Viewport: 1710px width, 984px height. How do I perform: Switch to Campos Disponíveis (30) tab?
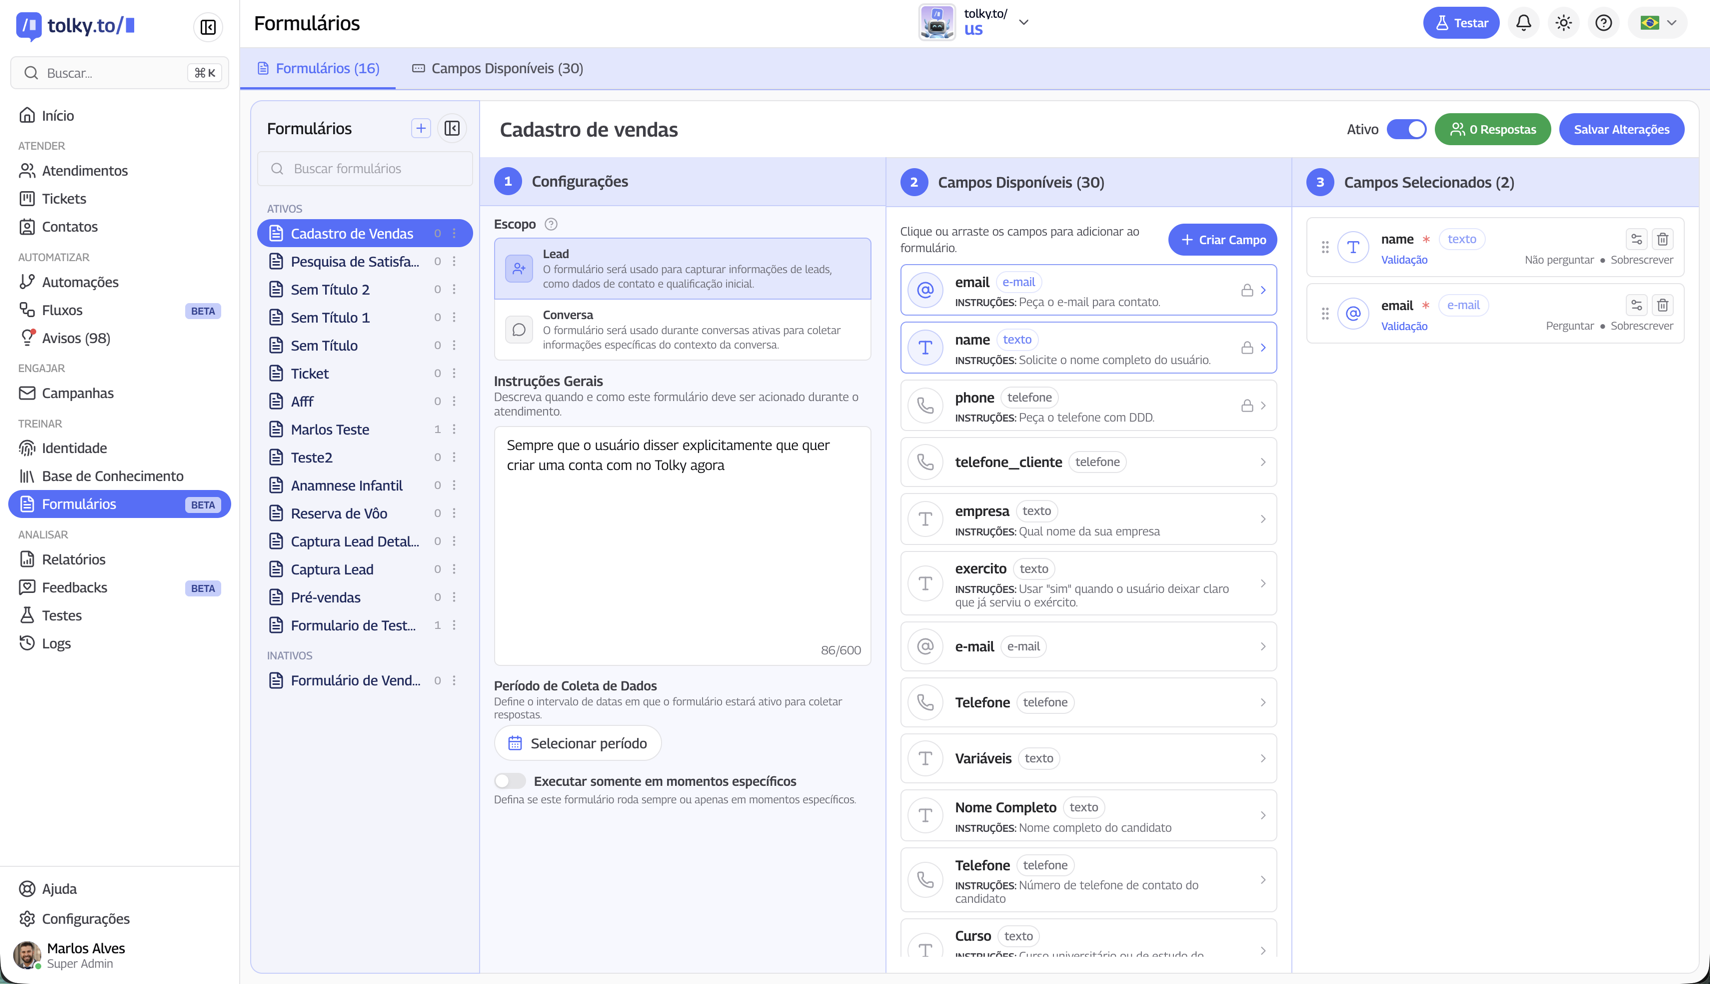497,68
